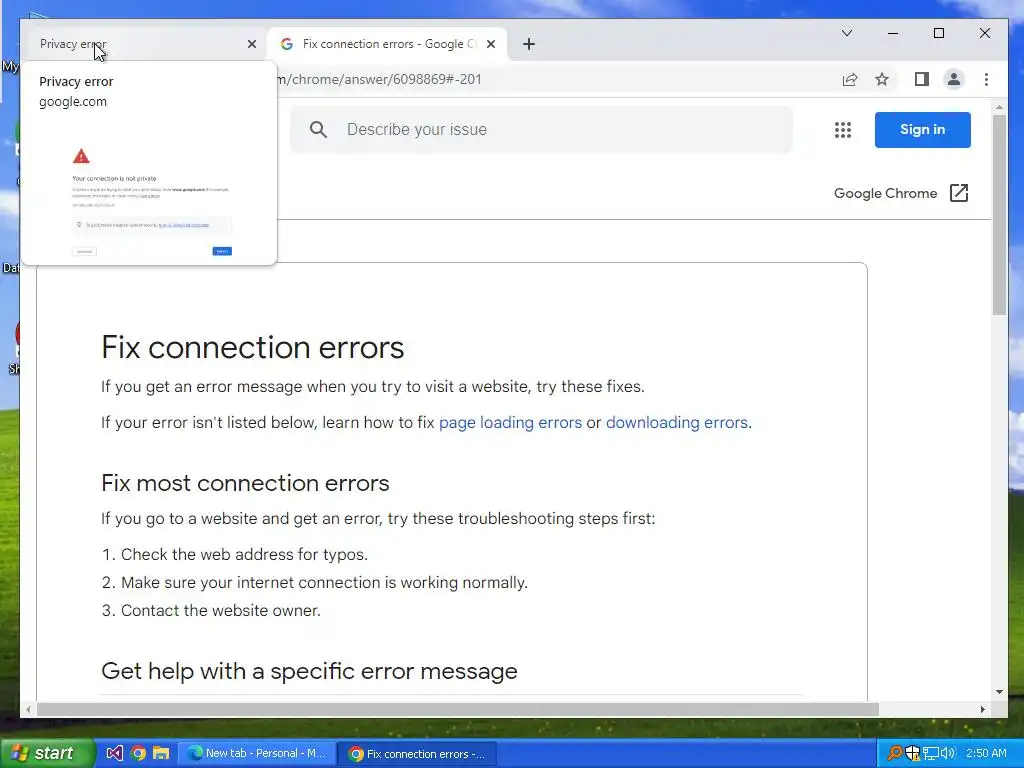Open a new tab with plus button
The height and width of the screenshot is (768, 1024).
[x=529, y=44]
